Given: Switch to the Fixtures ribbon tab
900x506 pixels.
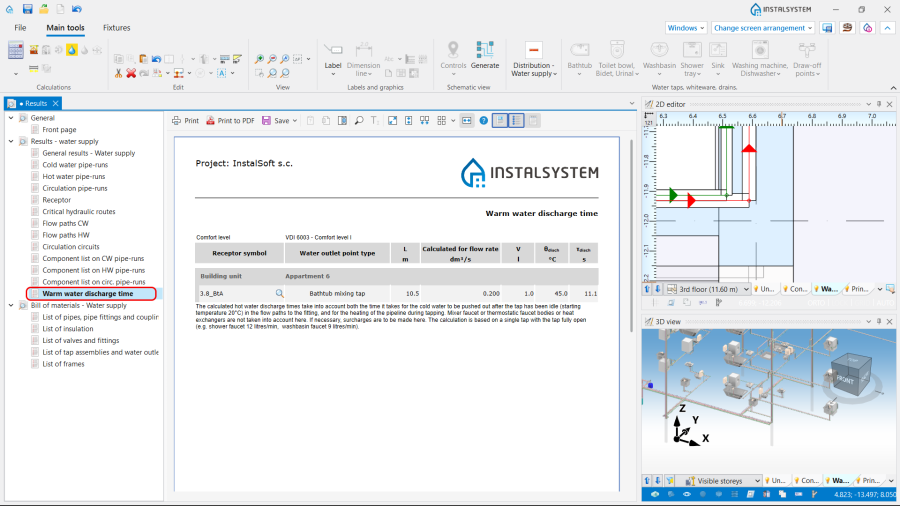Looking at the screenshot, I should point(116,28).
